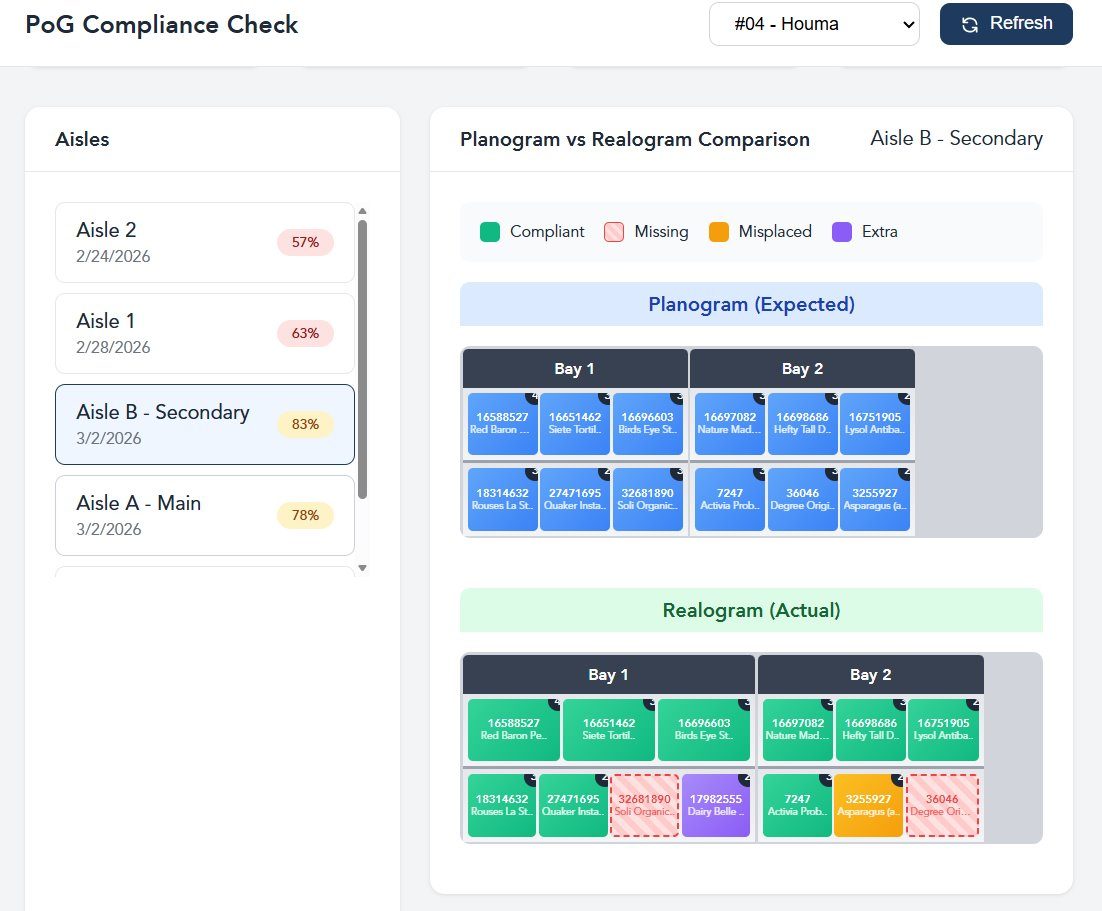
Task: Click the missing 36046 Degree tile in Realogram
Action: point(943,806)
